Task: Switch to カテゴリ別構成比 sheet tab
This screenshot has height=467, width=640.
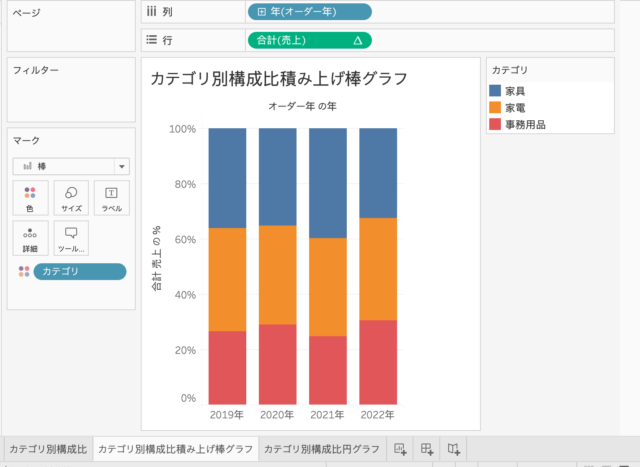Action: point(48,449)
